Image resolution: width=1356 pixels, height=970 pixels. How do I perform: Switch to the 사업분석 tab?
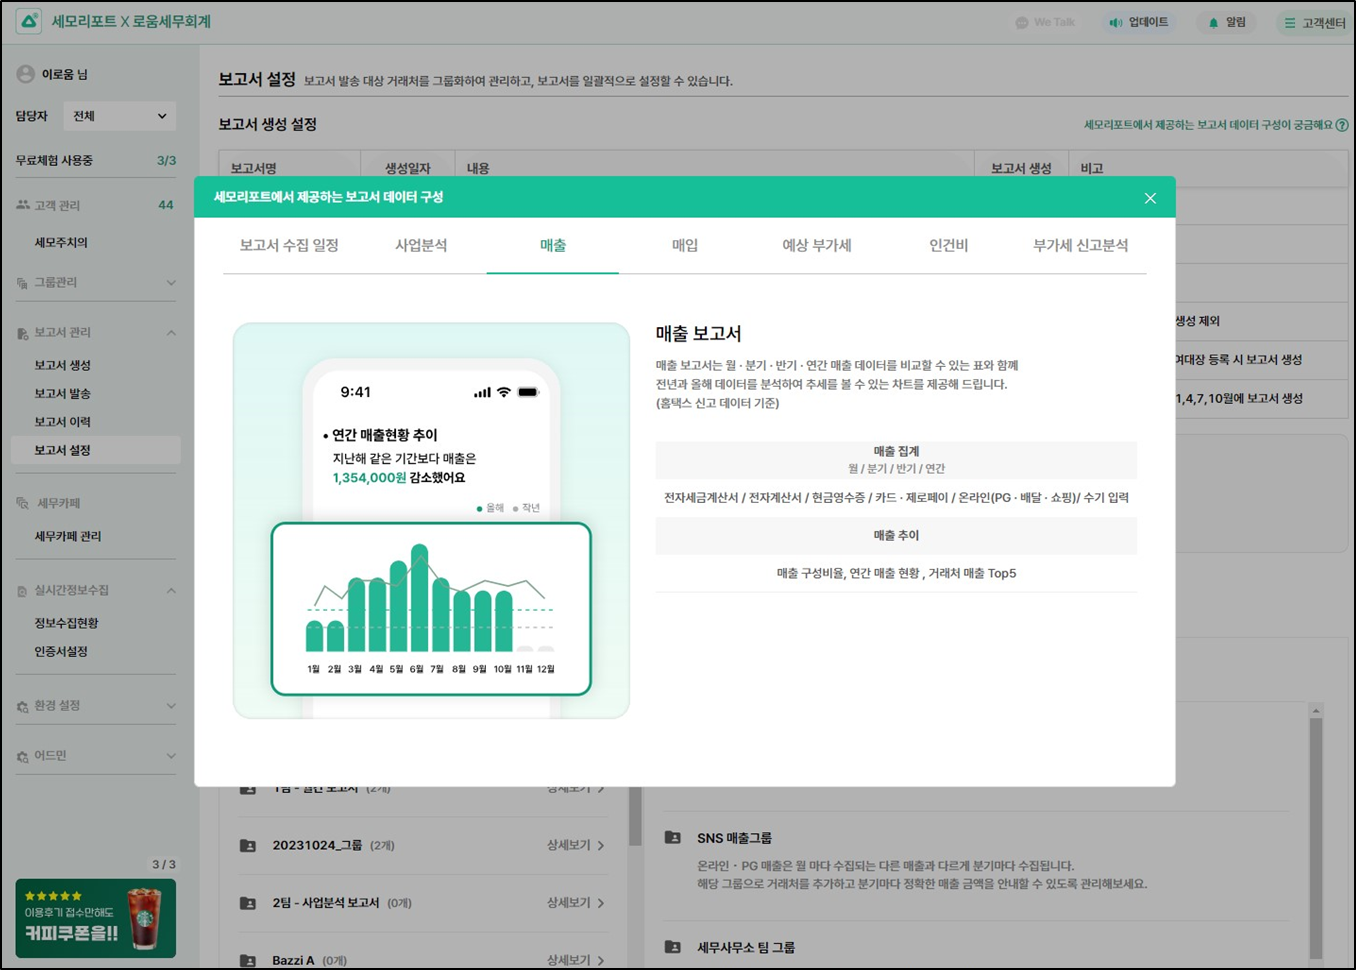pos(420,246)
